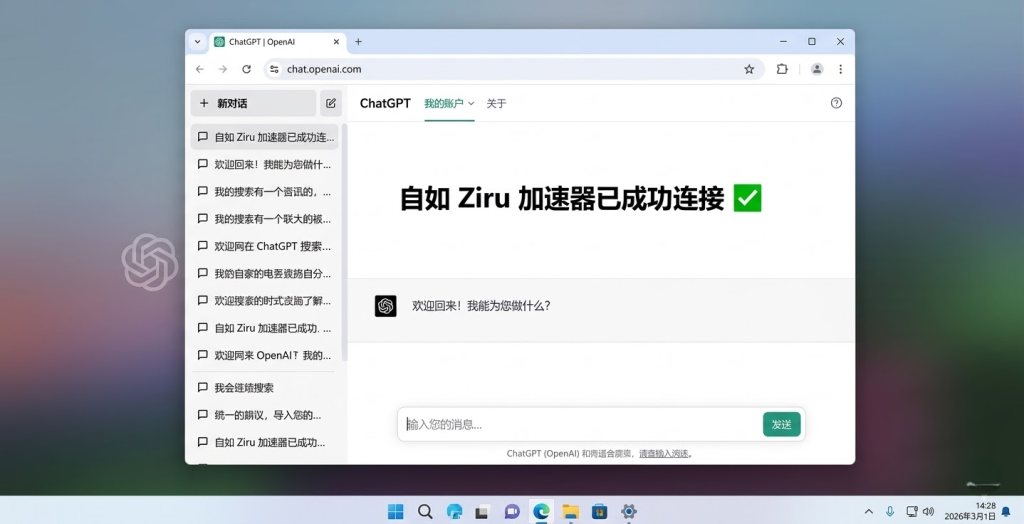
Task: Open the browser three-dot menu
Action: coord(840,69)
